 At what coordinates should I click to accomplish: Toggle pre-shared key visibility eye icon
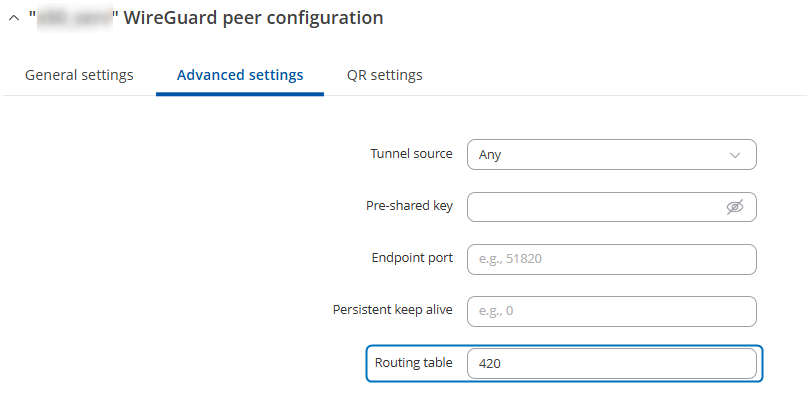pos(734,207)
